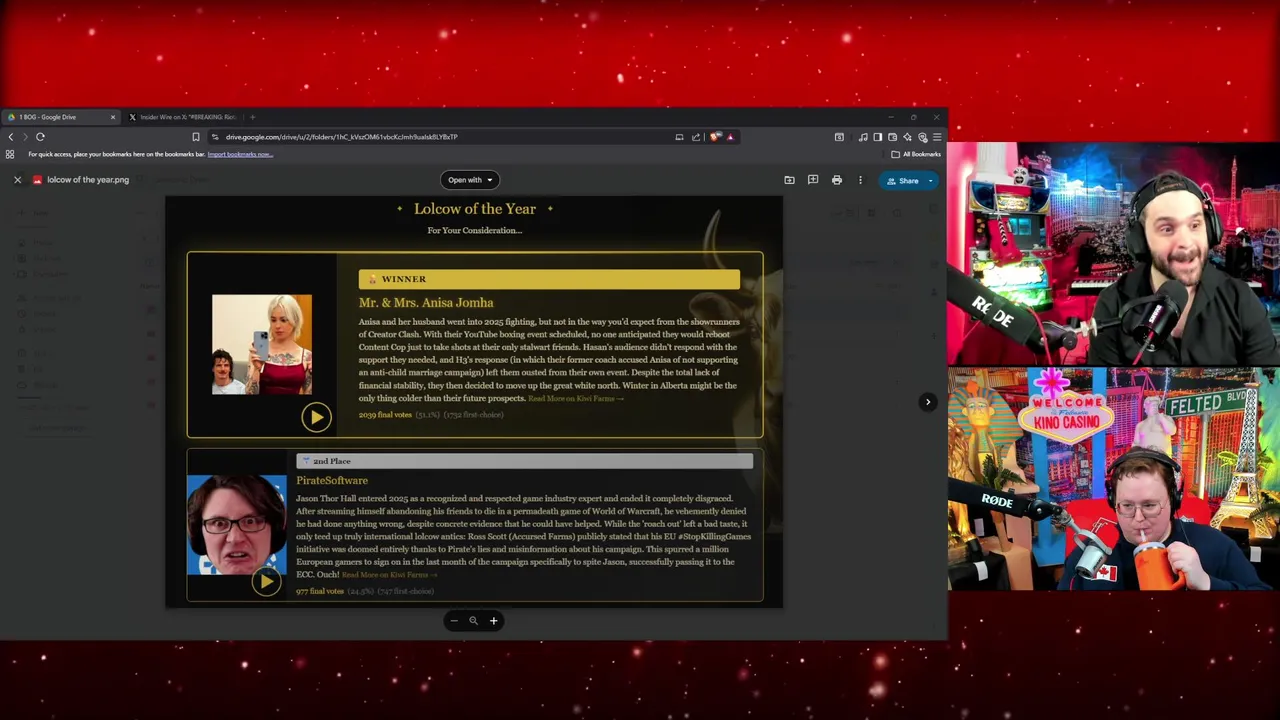Open PirateSoftware's Read More on Kiwi Farms link

tap(389, 575)
